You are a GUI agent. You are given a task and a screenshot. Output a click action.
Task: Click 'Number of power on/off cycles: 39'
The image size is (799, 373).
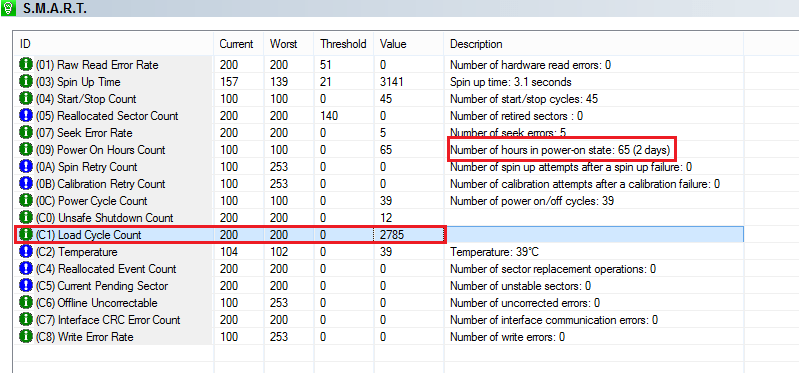coord(532,201)
